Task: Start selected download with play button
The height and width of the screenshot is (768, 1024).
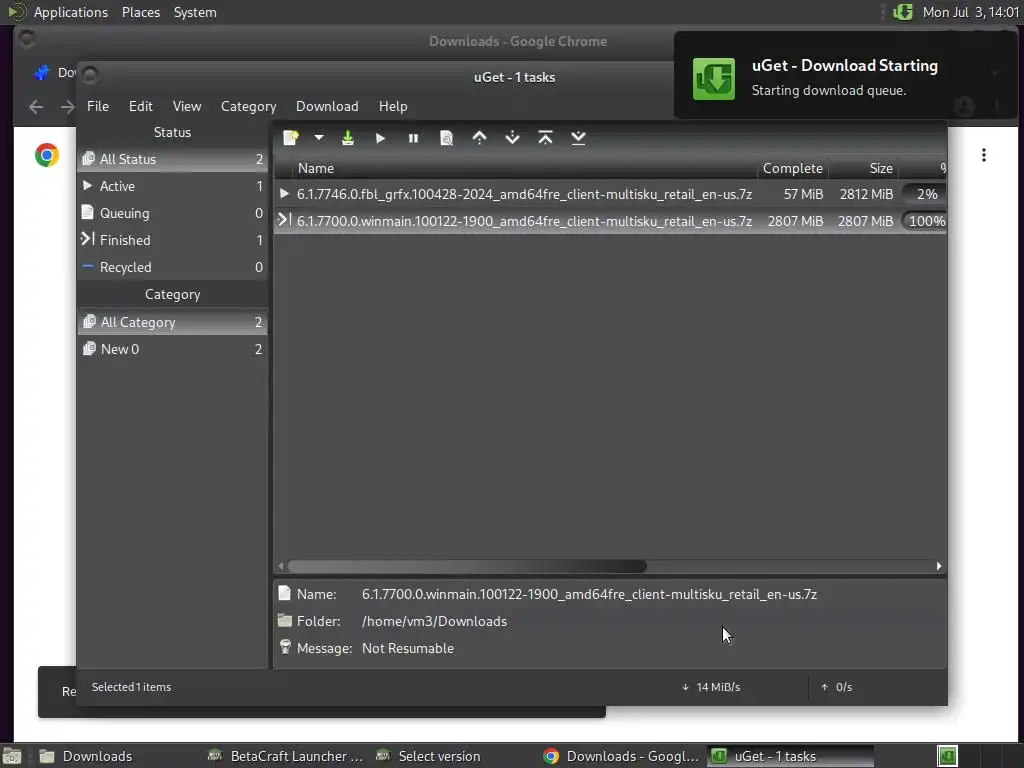Action: click(381, 138)
